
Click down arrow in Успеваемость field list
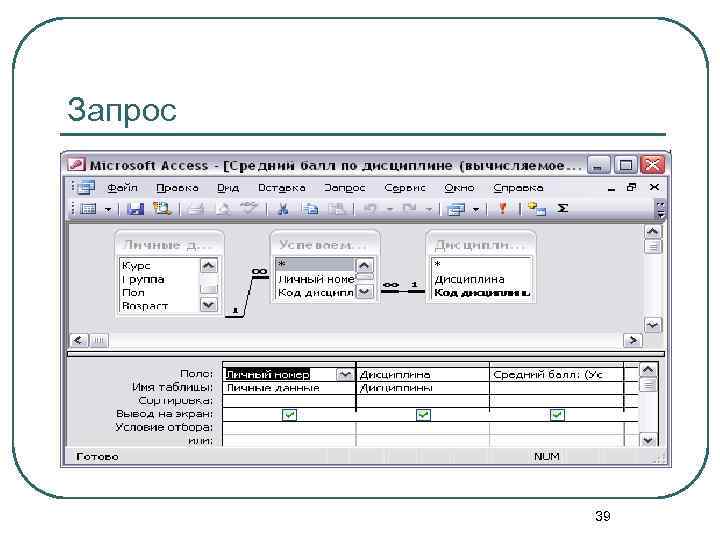click(x=364, y=292)
